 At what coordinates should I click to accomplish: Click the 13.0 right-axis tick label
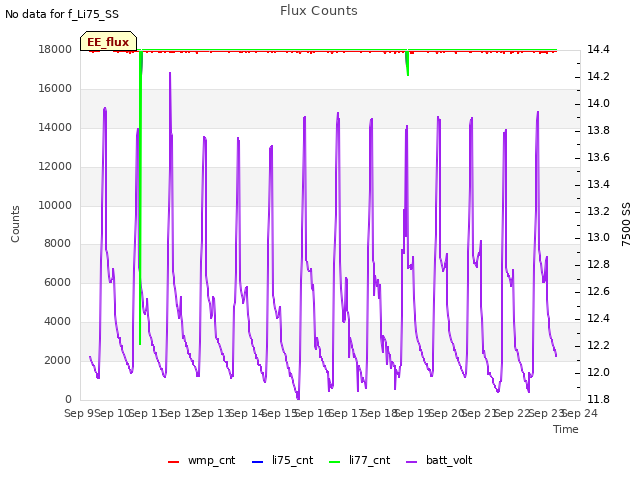click(x=598, y=238)
